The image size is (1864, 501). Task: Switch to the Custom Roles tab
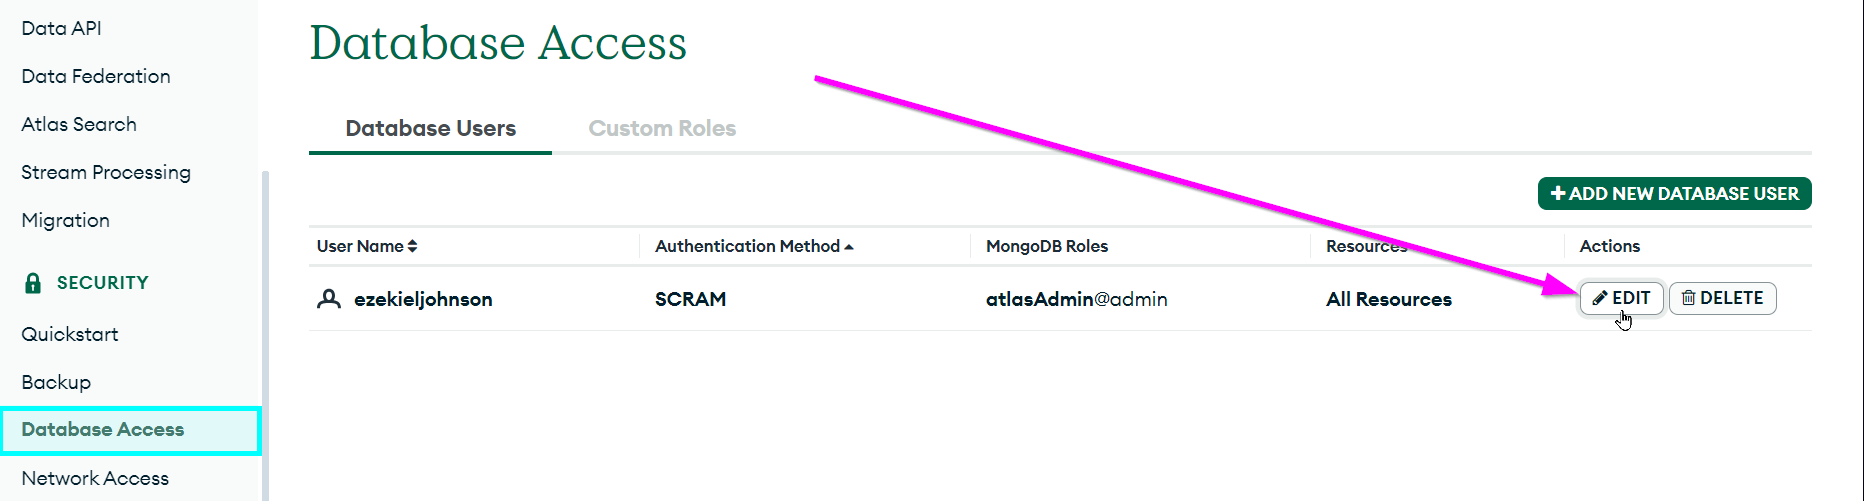[662, 128]
